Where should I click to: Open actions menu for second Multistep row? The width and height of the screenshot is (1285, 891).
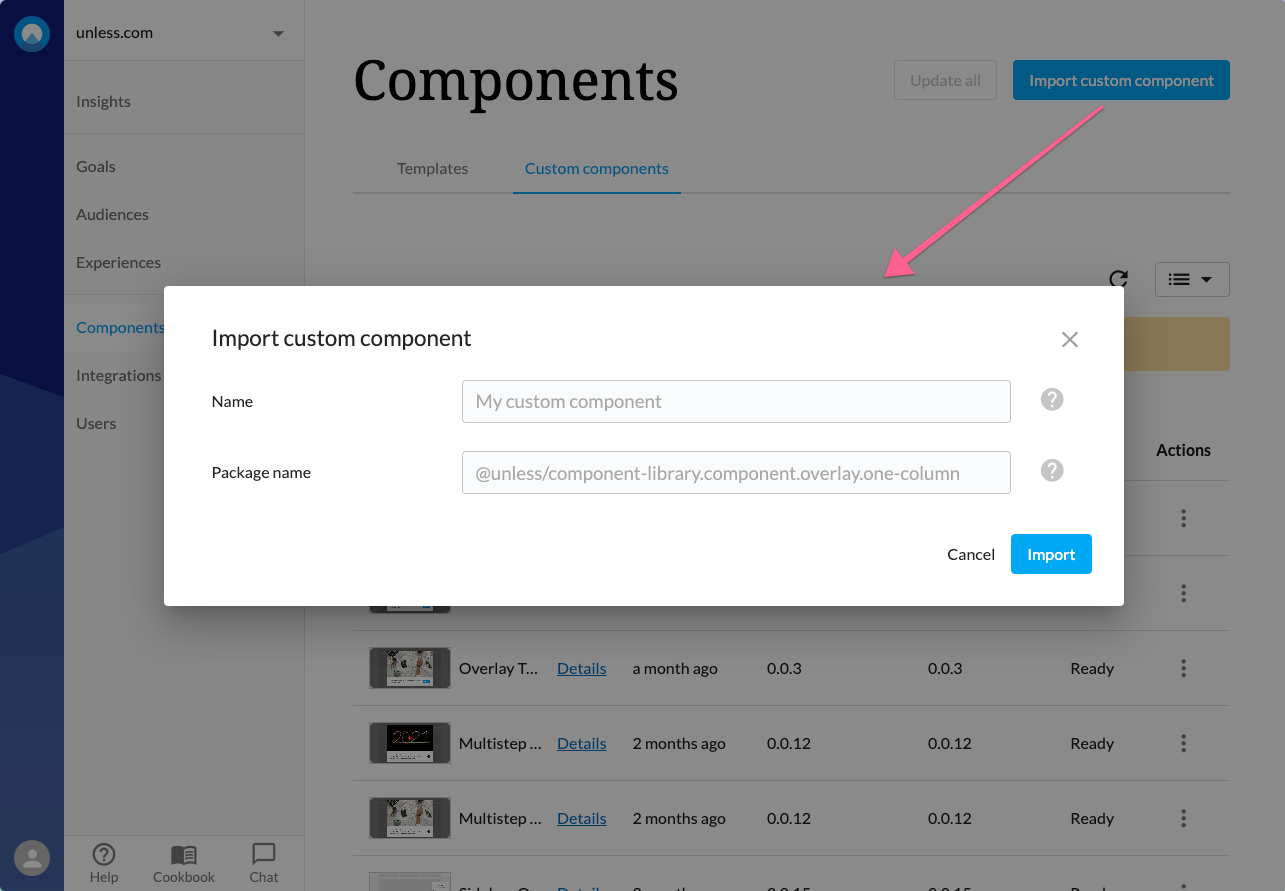(x=1183, y=818)
